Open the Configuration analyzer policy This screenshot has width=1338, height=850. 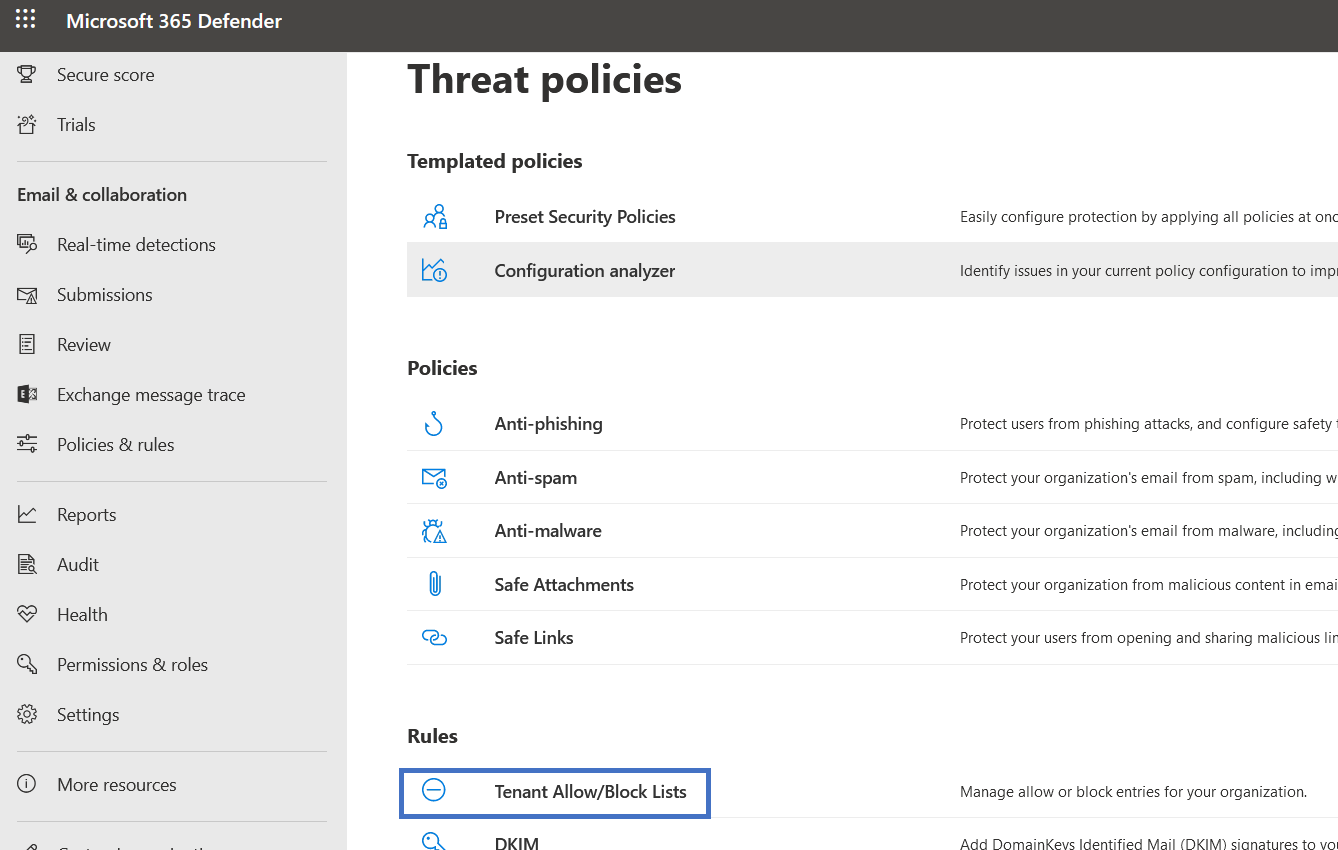[584, 271]
